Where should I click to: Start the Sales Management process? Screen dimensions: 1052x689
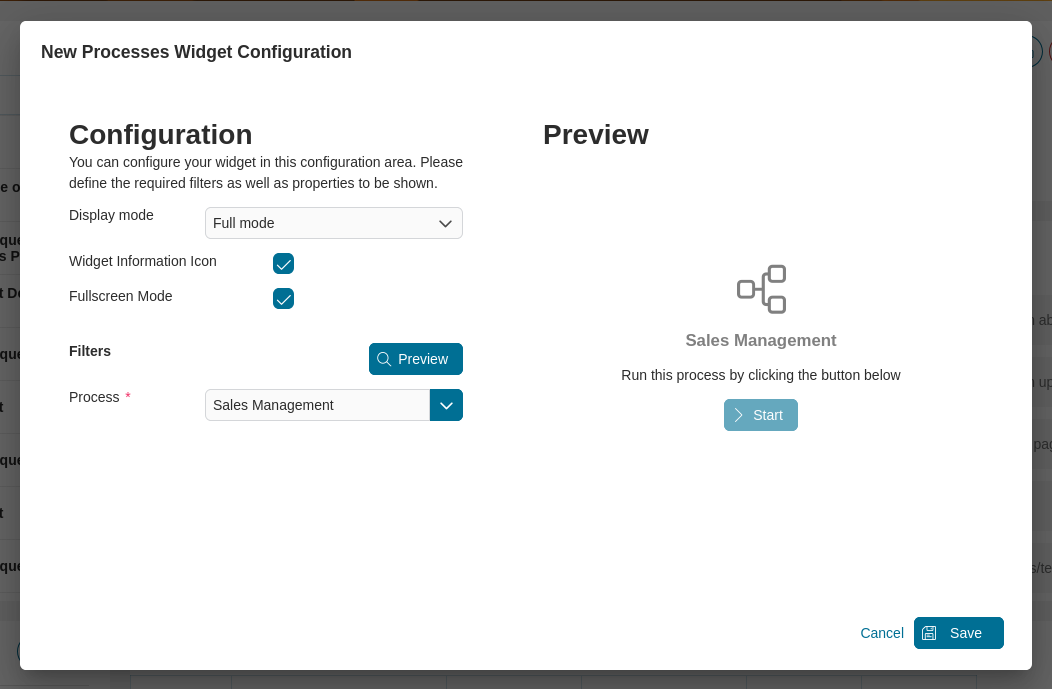[x=761, y=415]
